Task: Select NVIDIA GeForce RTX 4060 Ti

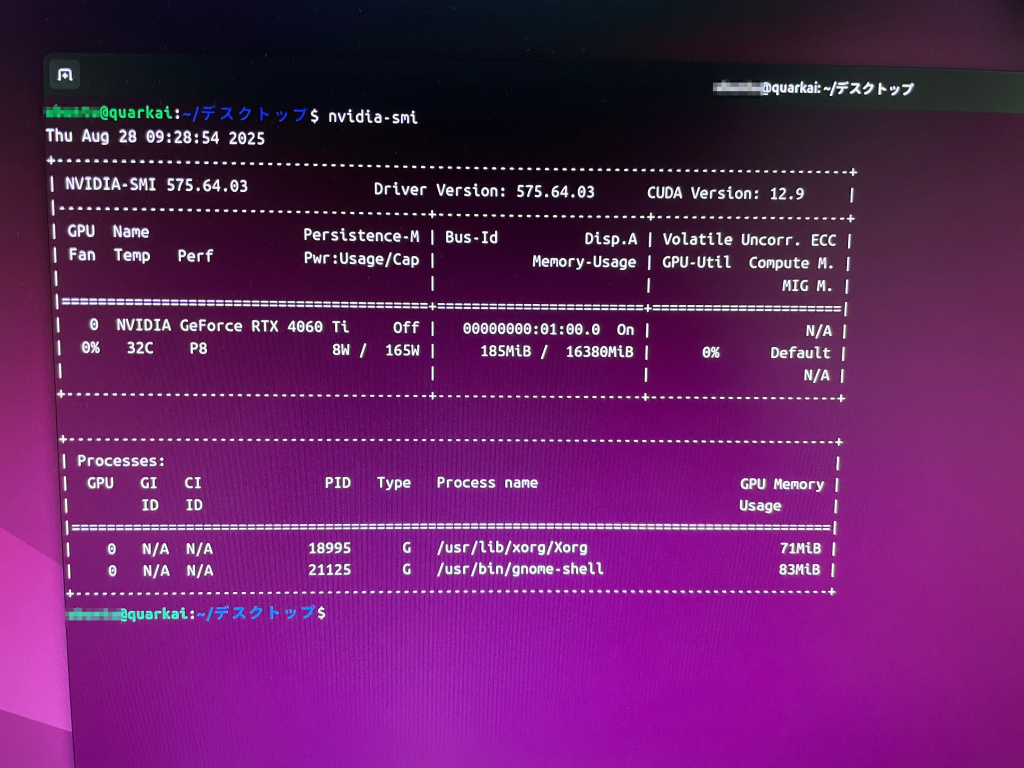Action: click(x=232, y=326)
